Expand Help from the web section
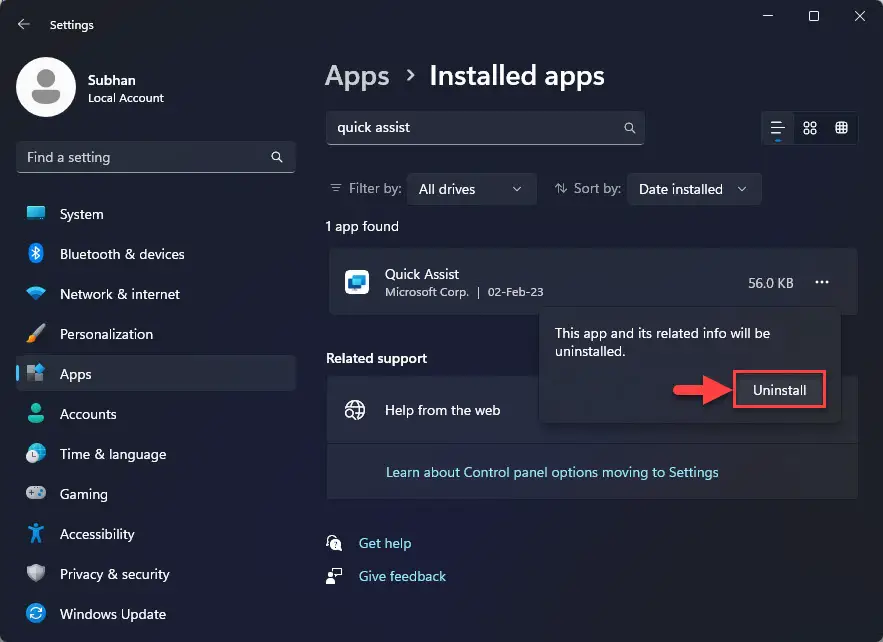The width and height of the screenshot is (883, 642). tap(442, 410)
